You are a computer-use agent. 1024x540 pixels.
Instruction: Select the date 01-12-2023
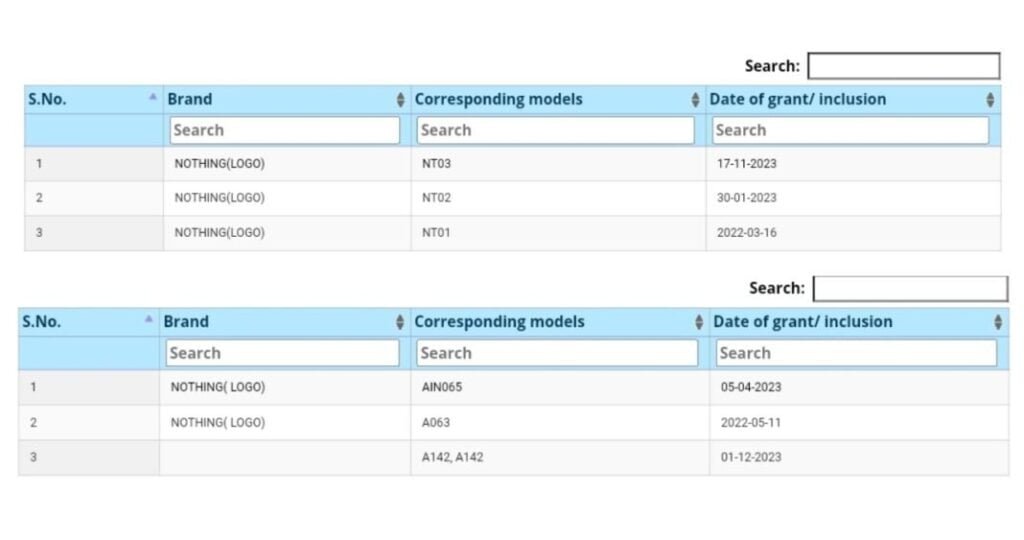click(751, 457)
